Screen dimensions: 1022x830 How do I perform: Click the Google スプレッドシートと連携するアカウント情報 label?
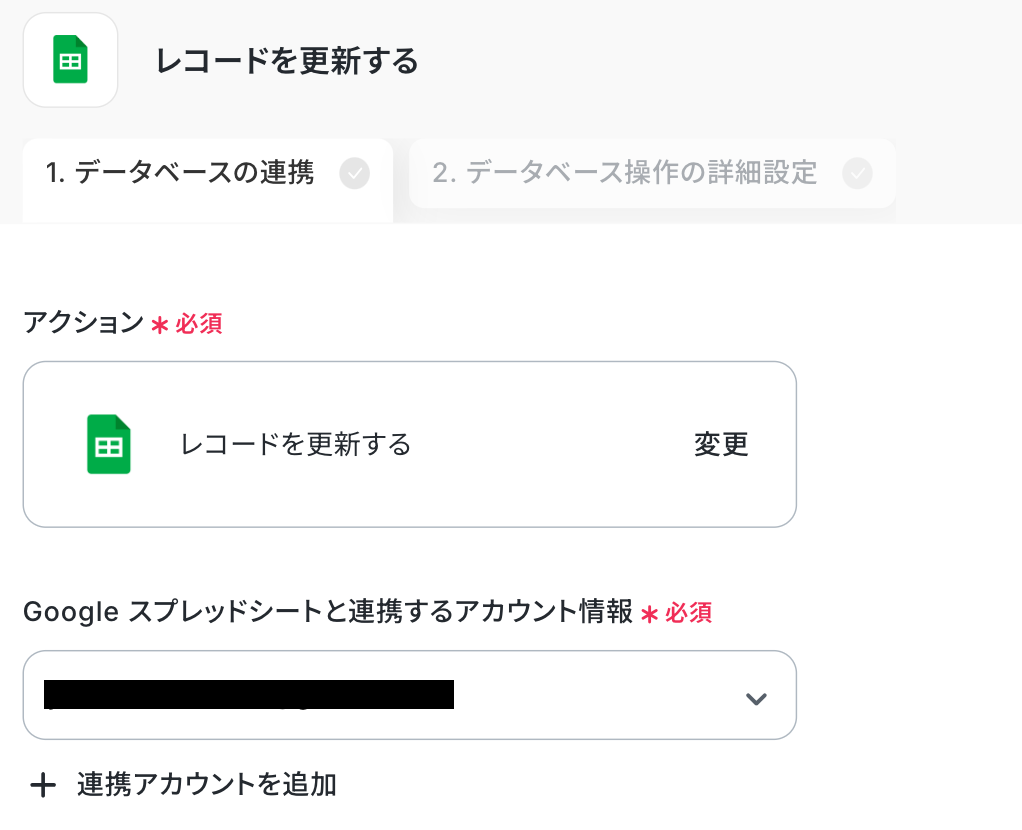click(327, 612)
